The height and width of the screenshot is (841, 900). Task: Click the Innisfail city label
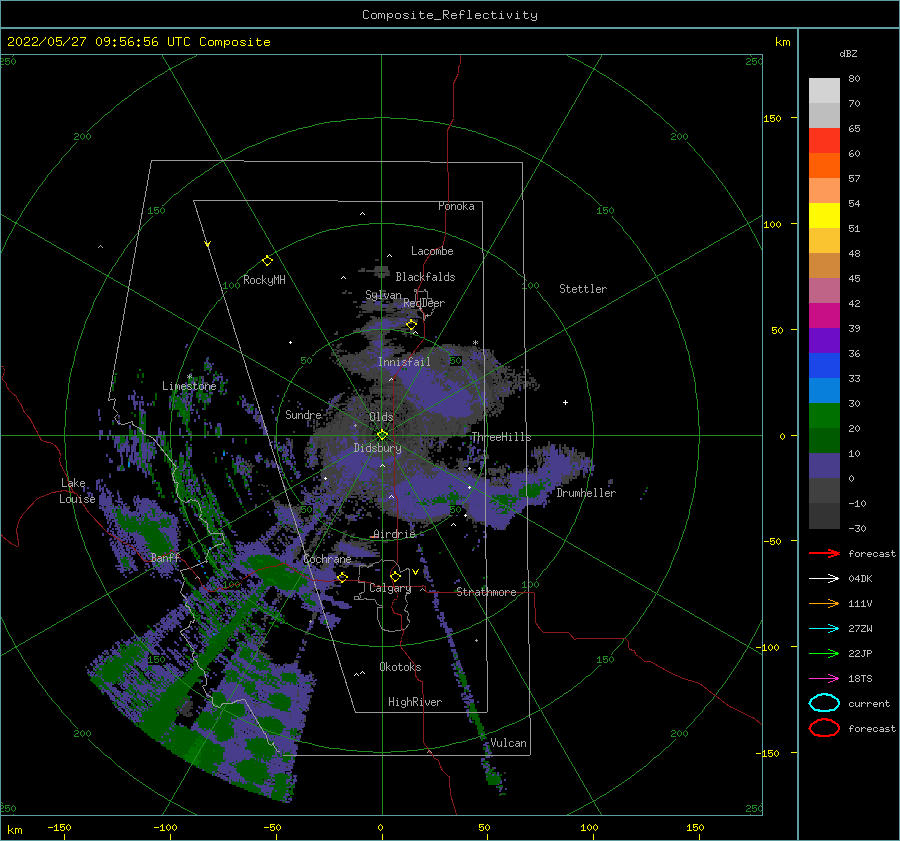pos(404,362)
